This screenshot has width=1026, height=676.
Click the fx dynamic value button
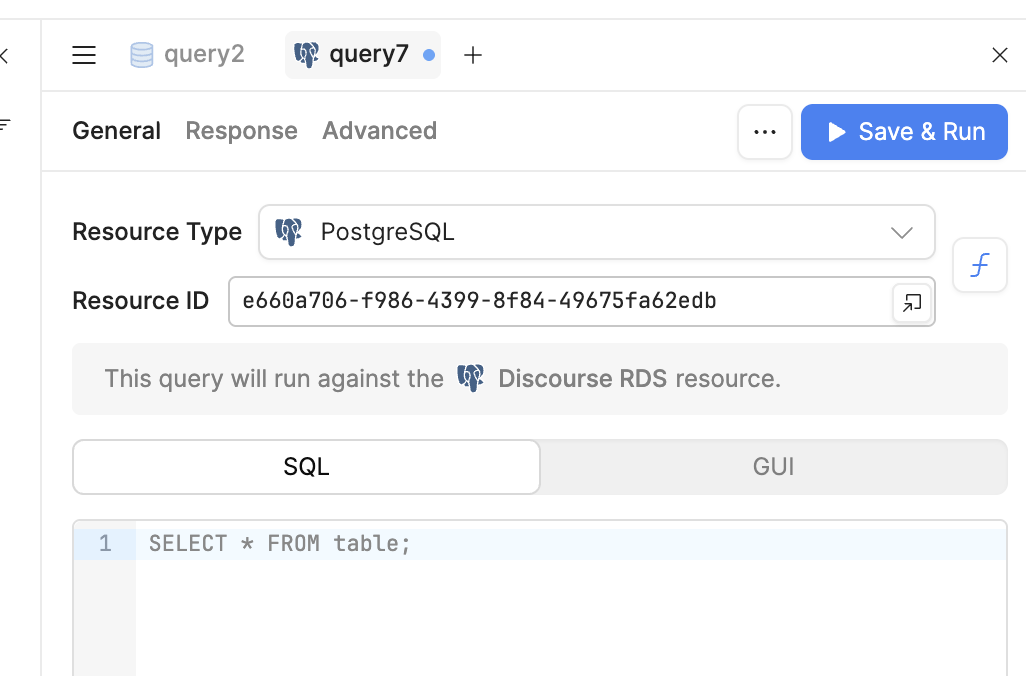(980, 266)
